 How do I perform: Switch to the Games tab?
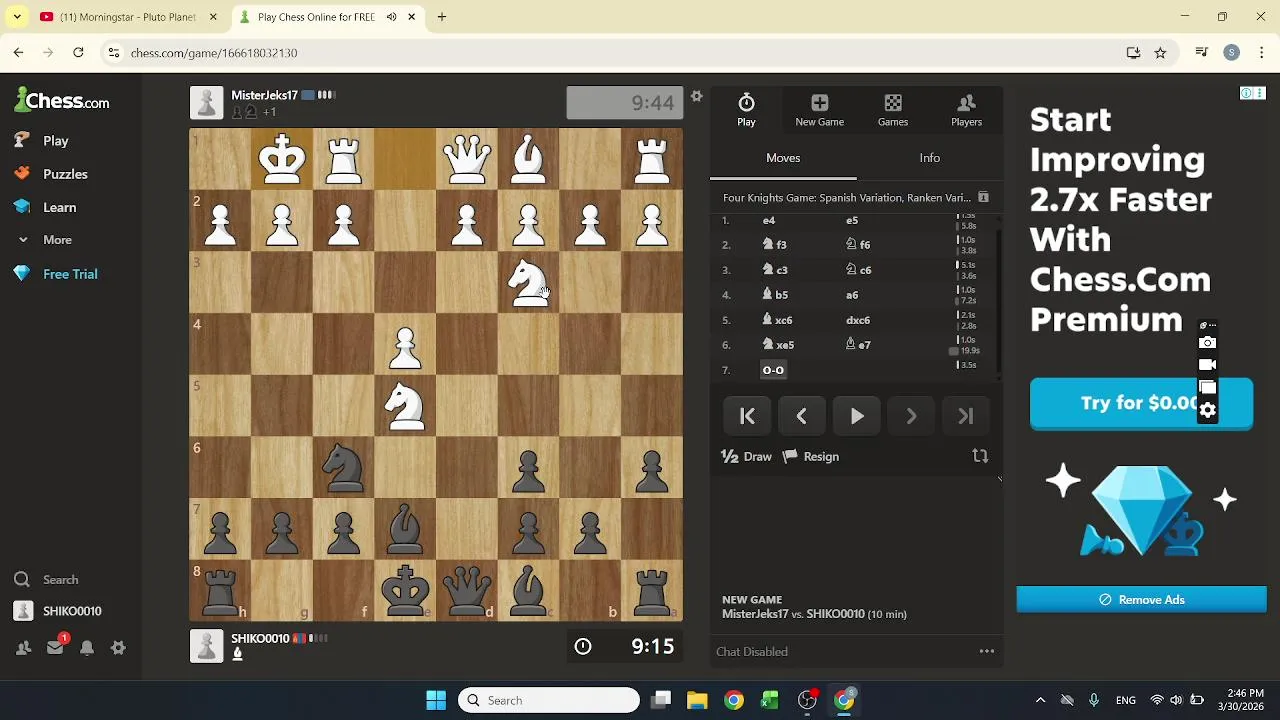893,110
